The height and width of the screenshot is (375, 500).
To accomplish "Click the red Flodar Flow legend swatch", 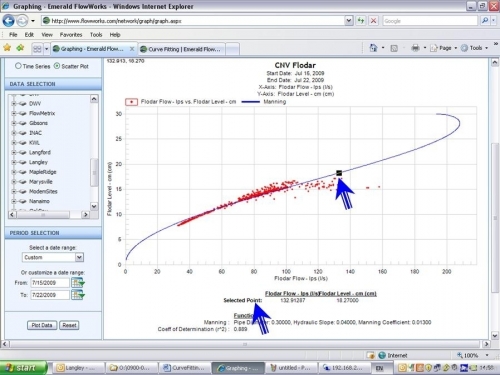I will pyautogui.click(x=131, y=102).
